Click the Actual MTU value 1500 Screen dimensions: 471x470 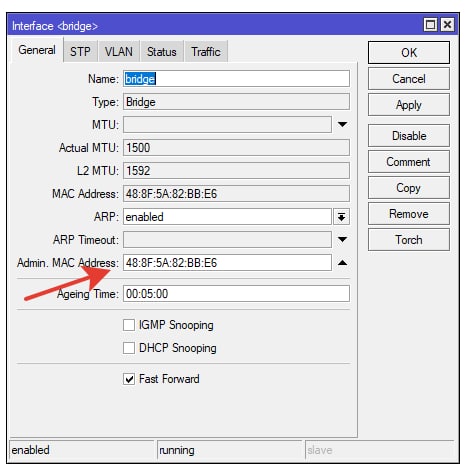[236, 148]
